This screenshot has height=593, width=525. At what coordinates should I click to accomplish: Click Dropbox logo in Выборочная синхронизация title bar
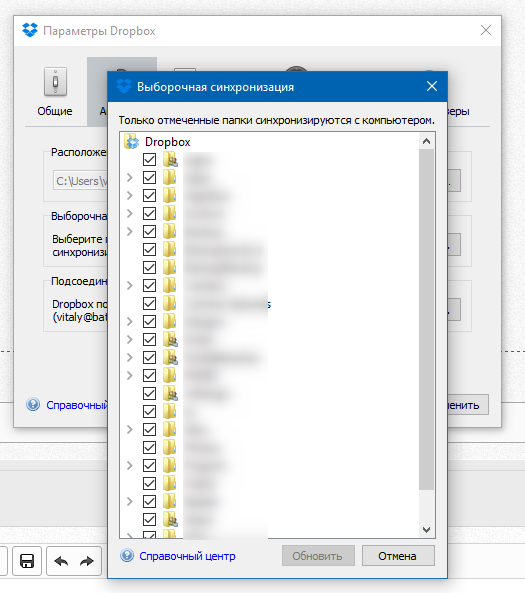124,86
